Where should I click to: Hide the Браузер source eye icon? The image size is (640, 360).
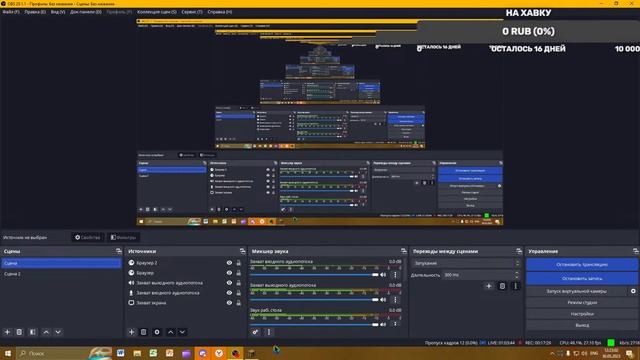pos(229,273)
